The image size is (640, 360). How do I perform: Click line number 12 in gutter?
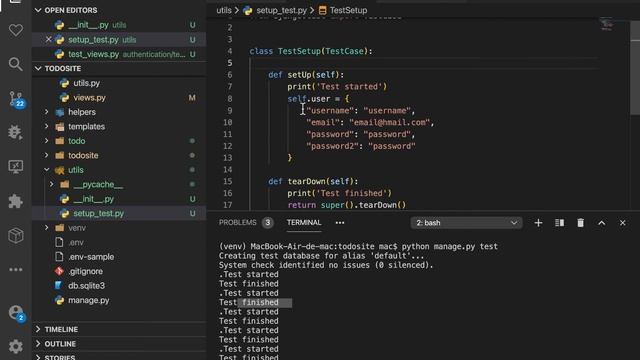[228, 146]
